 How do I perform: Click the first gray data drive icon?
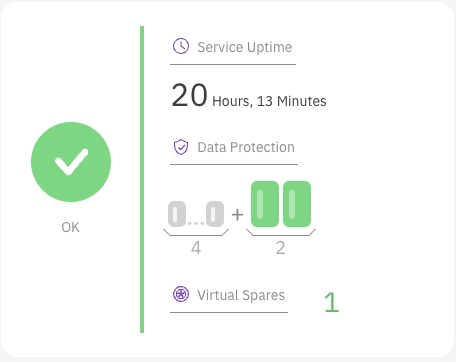pos(177,214)
